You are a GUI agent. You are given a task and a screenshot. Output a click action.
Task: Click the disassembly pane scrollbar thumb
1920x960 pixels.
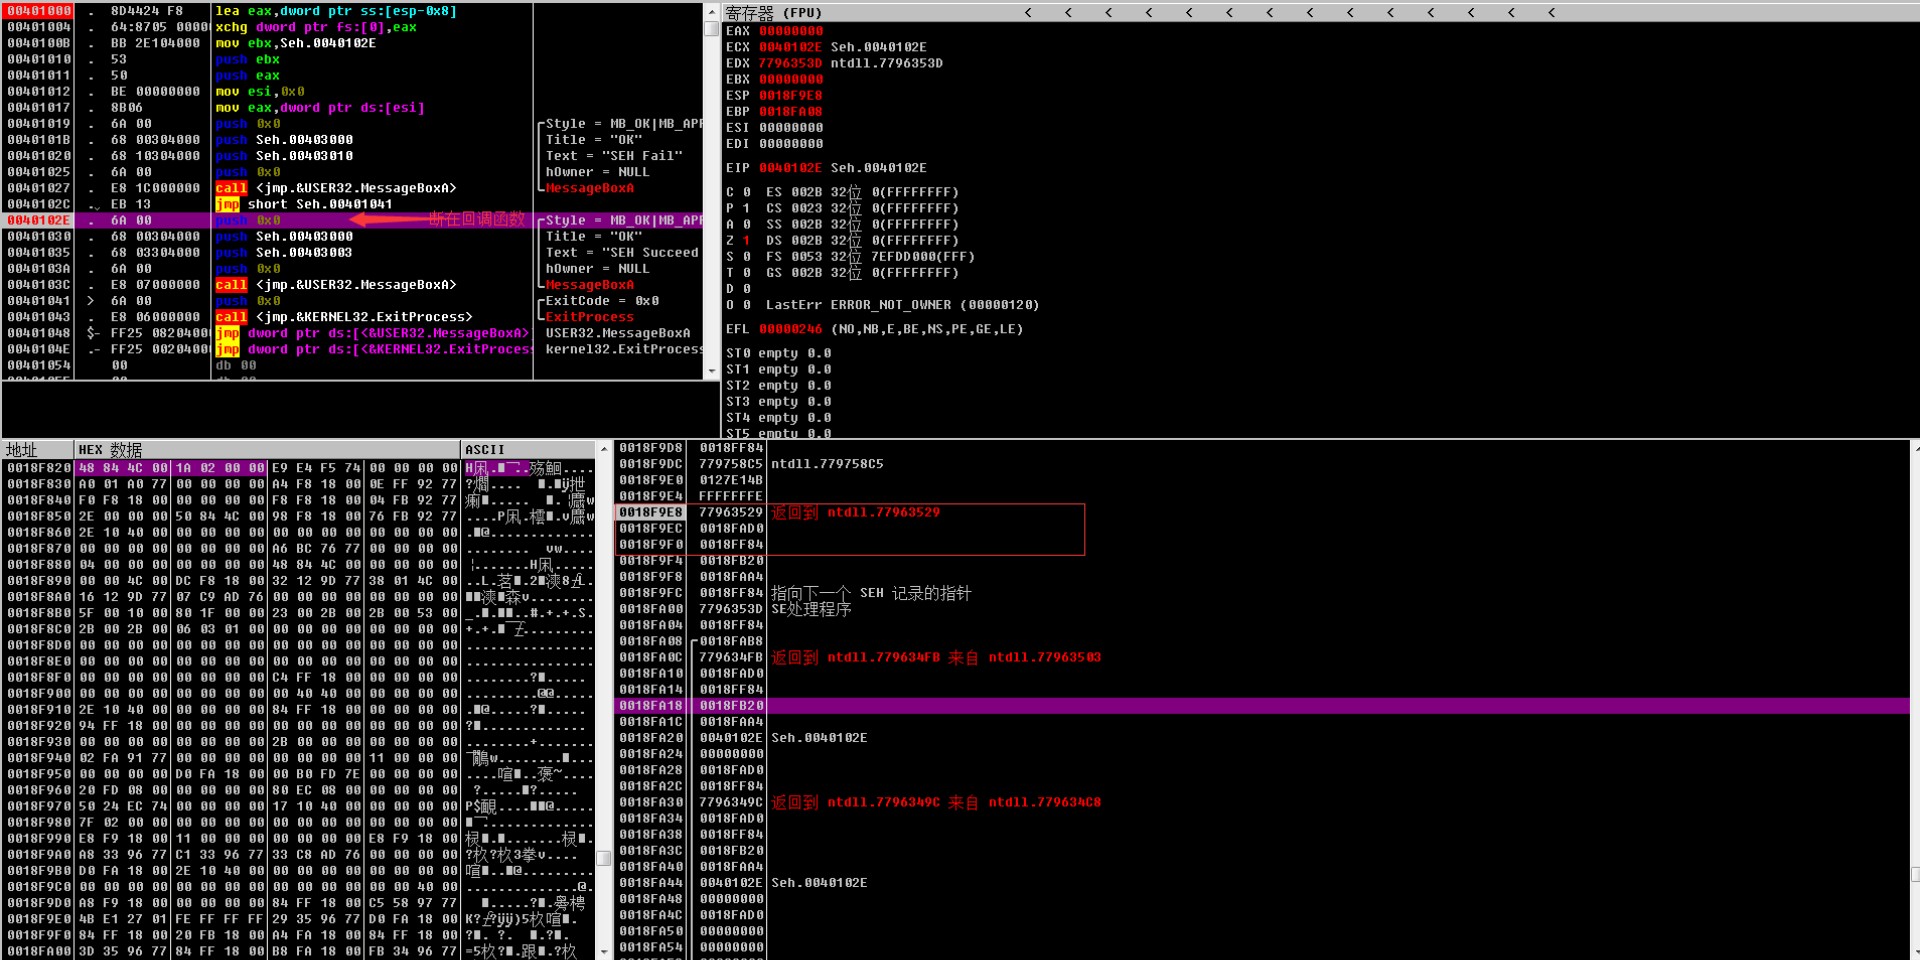tap(712, 29)
